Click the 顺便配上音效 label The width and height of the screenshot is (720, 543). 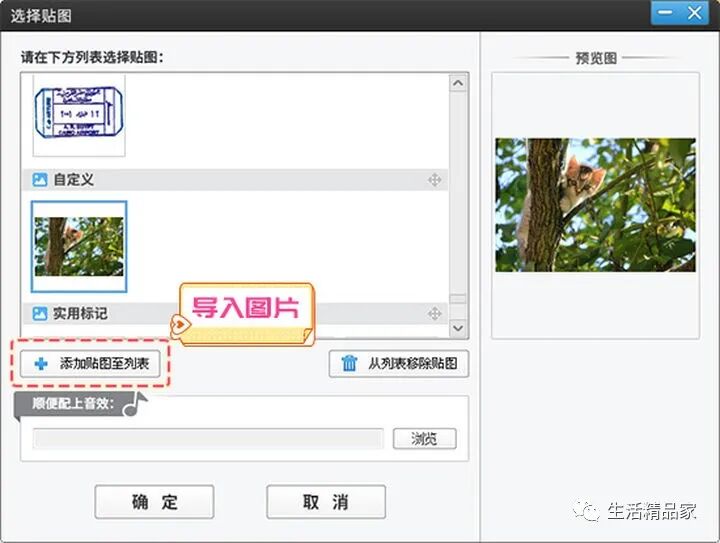tap(73, 403)
